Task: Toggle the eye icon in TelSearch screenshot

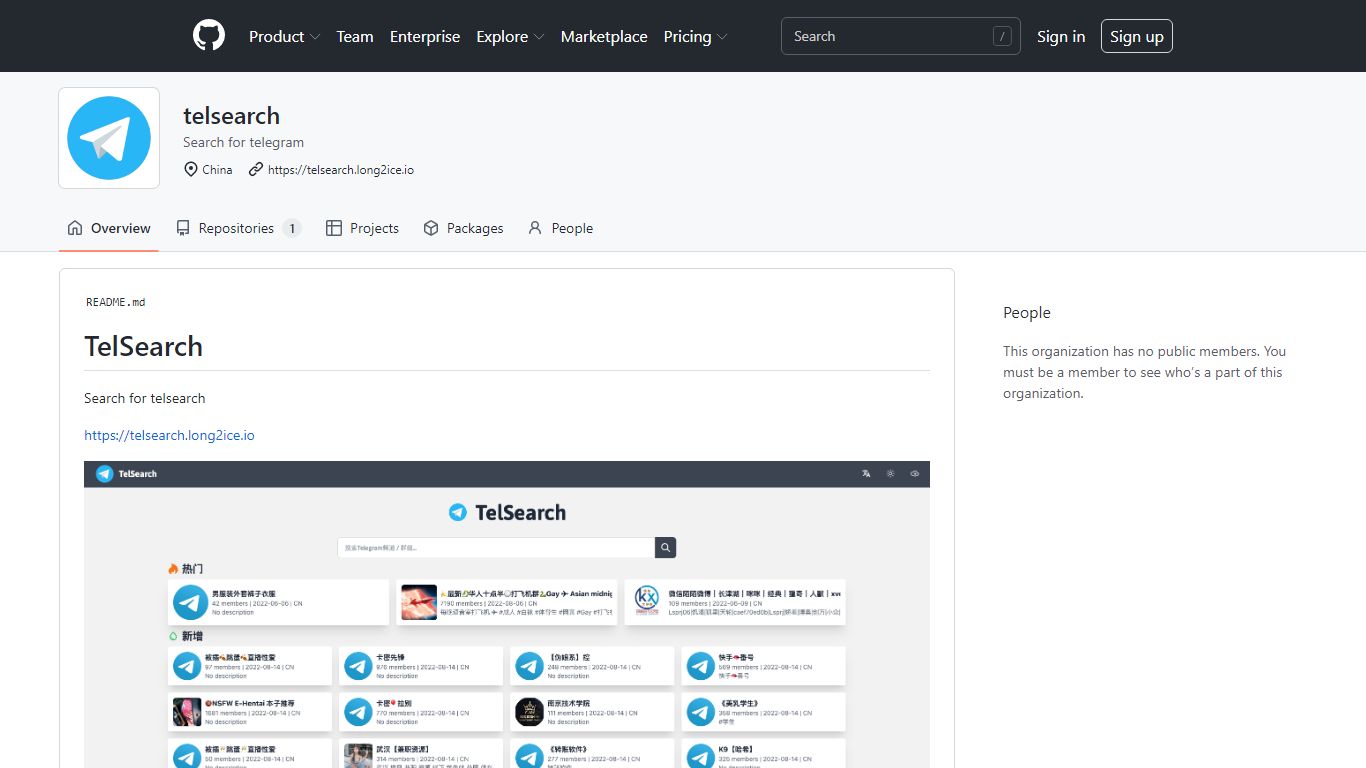Action: [914, 474]
